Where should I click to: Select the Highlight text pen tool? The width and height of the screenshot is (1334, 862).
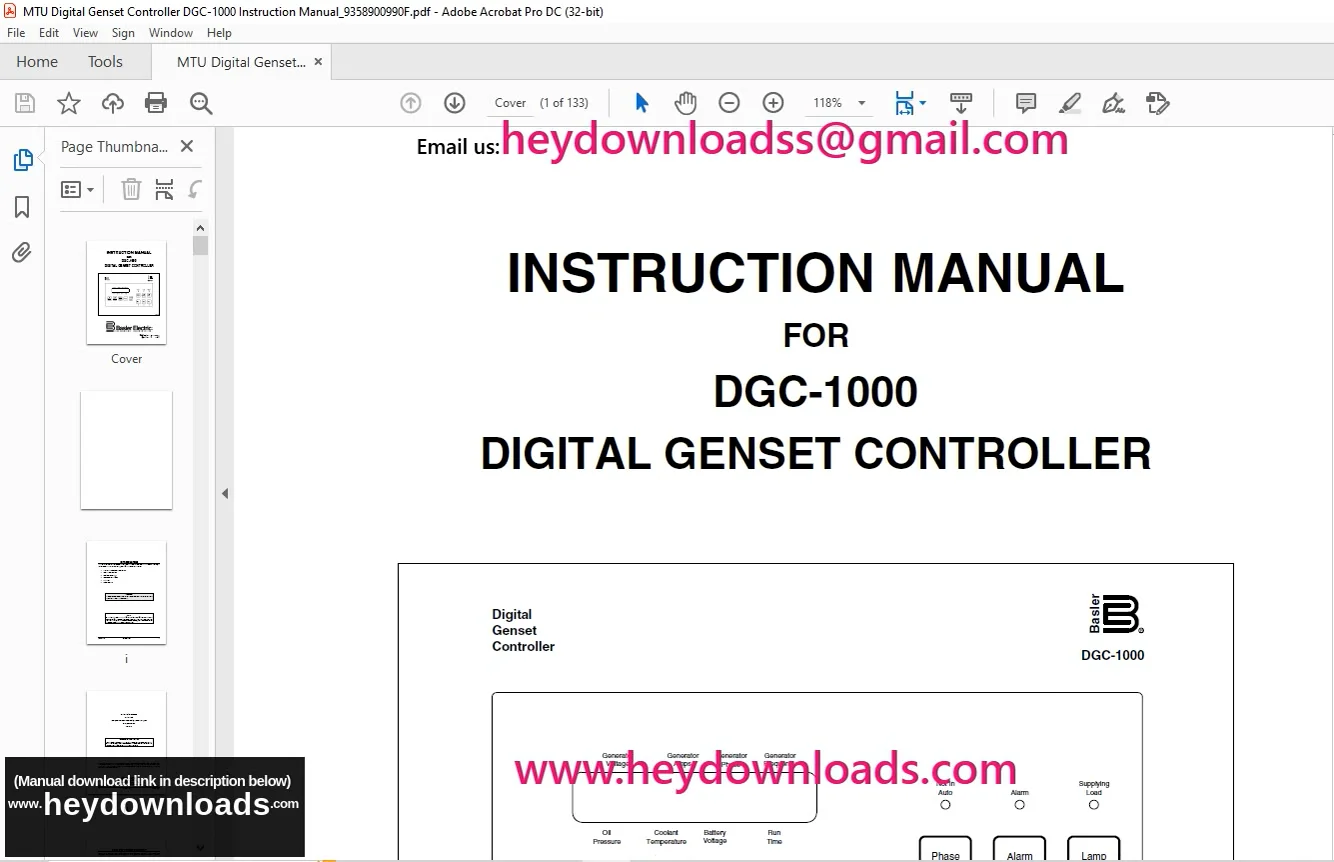(1070, 103)
